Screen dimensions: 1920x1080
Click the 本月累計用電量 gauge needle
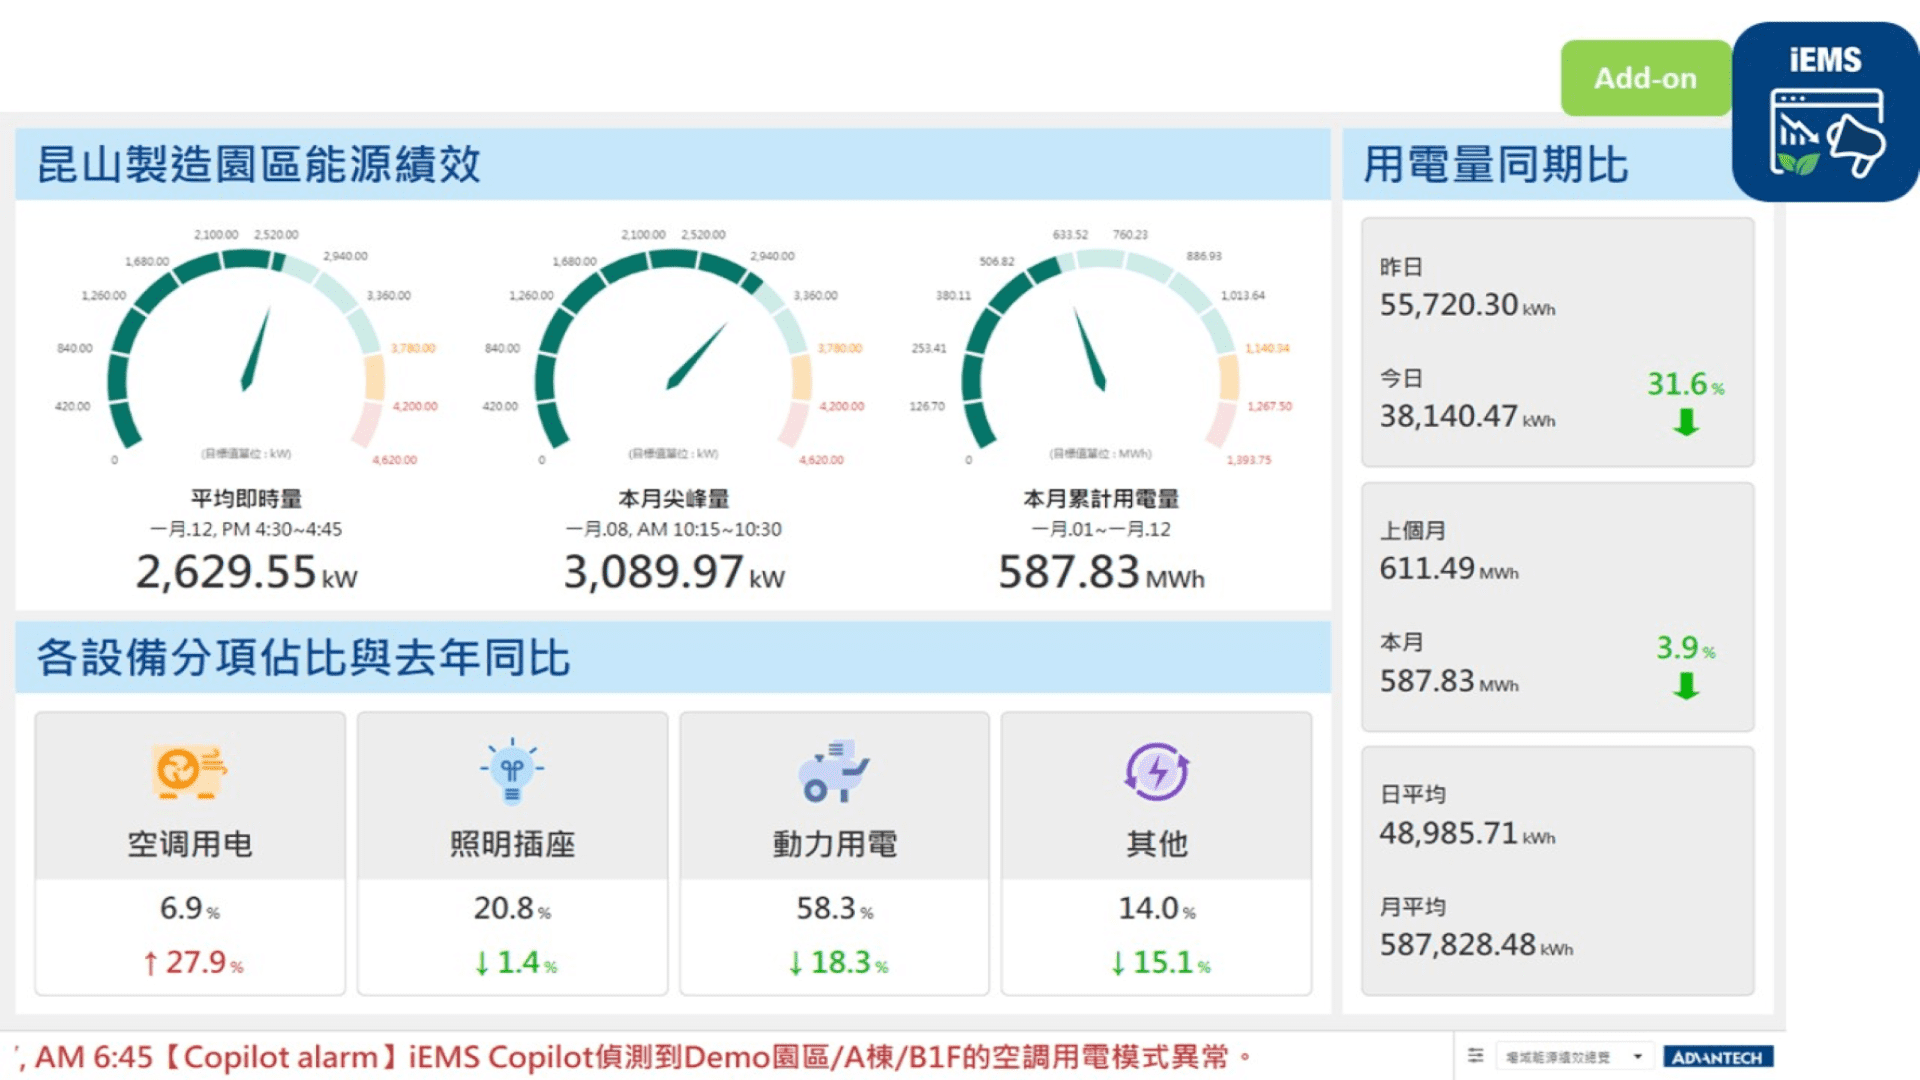point(1090,349)
